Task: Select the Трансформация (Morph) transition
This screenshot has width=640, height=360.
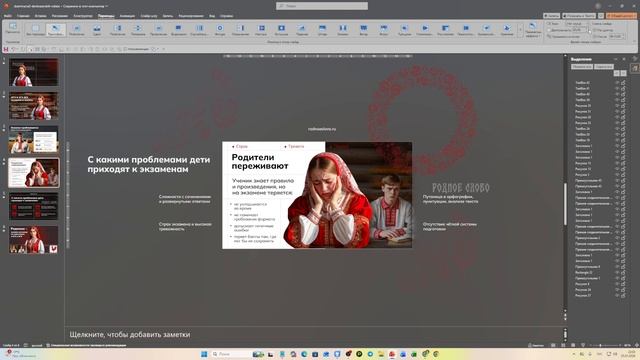Action: pyautogui.click(x=56, y=29)
